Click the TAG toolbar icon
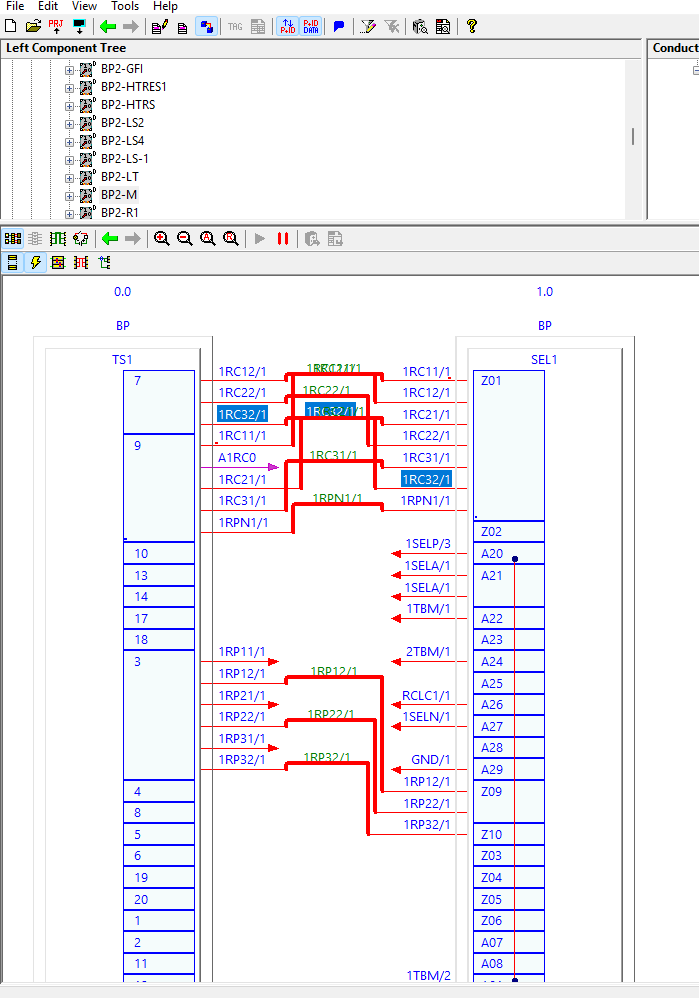Image resolution: width=699 pixels, height=998 pixels. tap(235, 27)
